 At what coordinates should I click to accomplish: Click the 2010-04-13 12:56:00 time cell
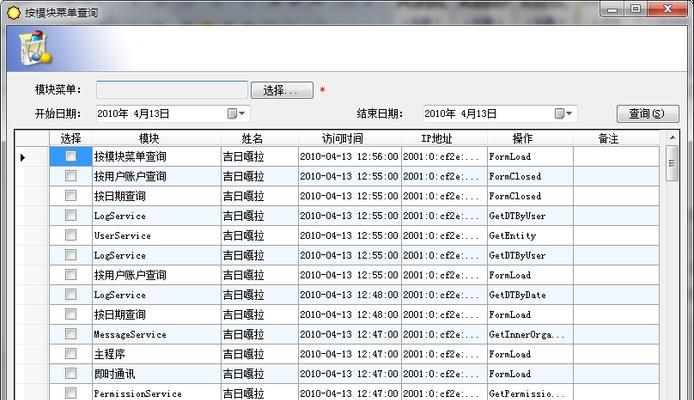[x=350, y=157]
